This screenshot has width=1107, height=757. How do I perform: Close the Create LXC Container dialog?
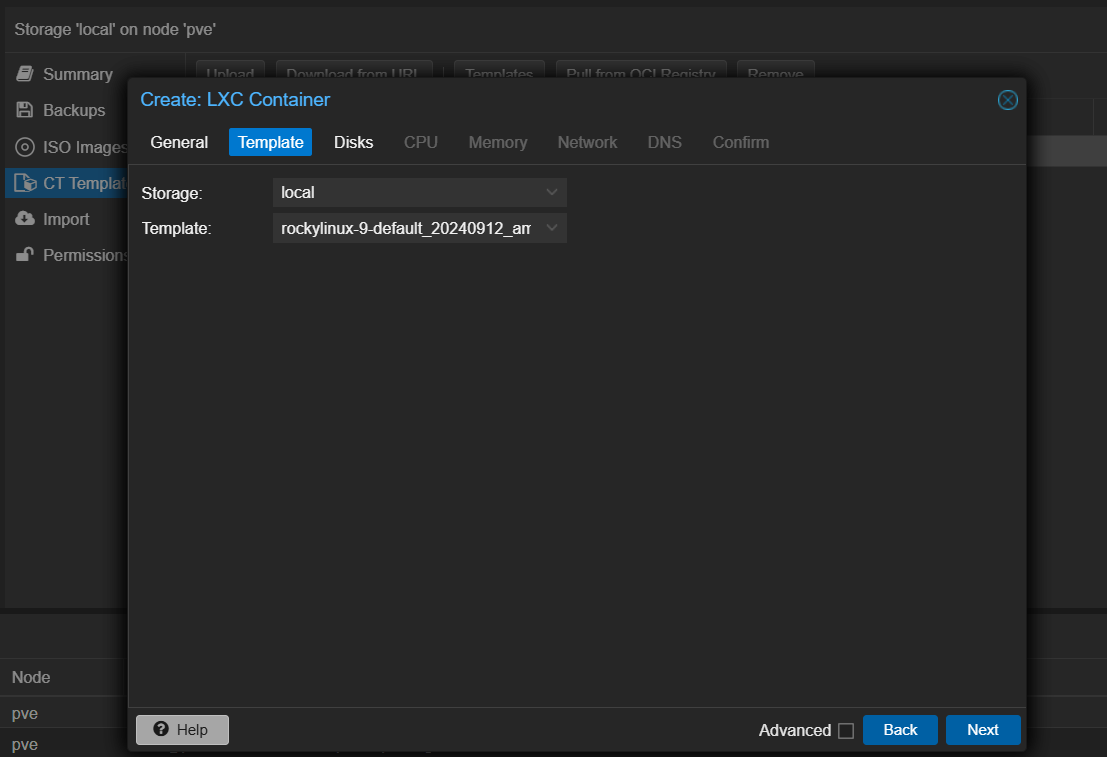click(x=1007, y=100)
